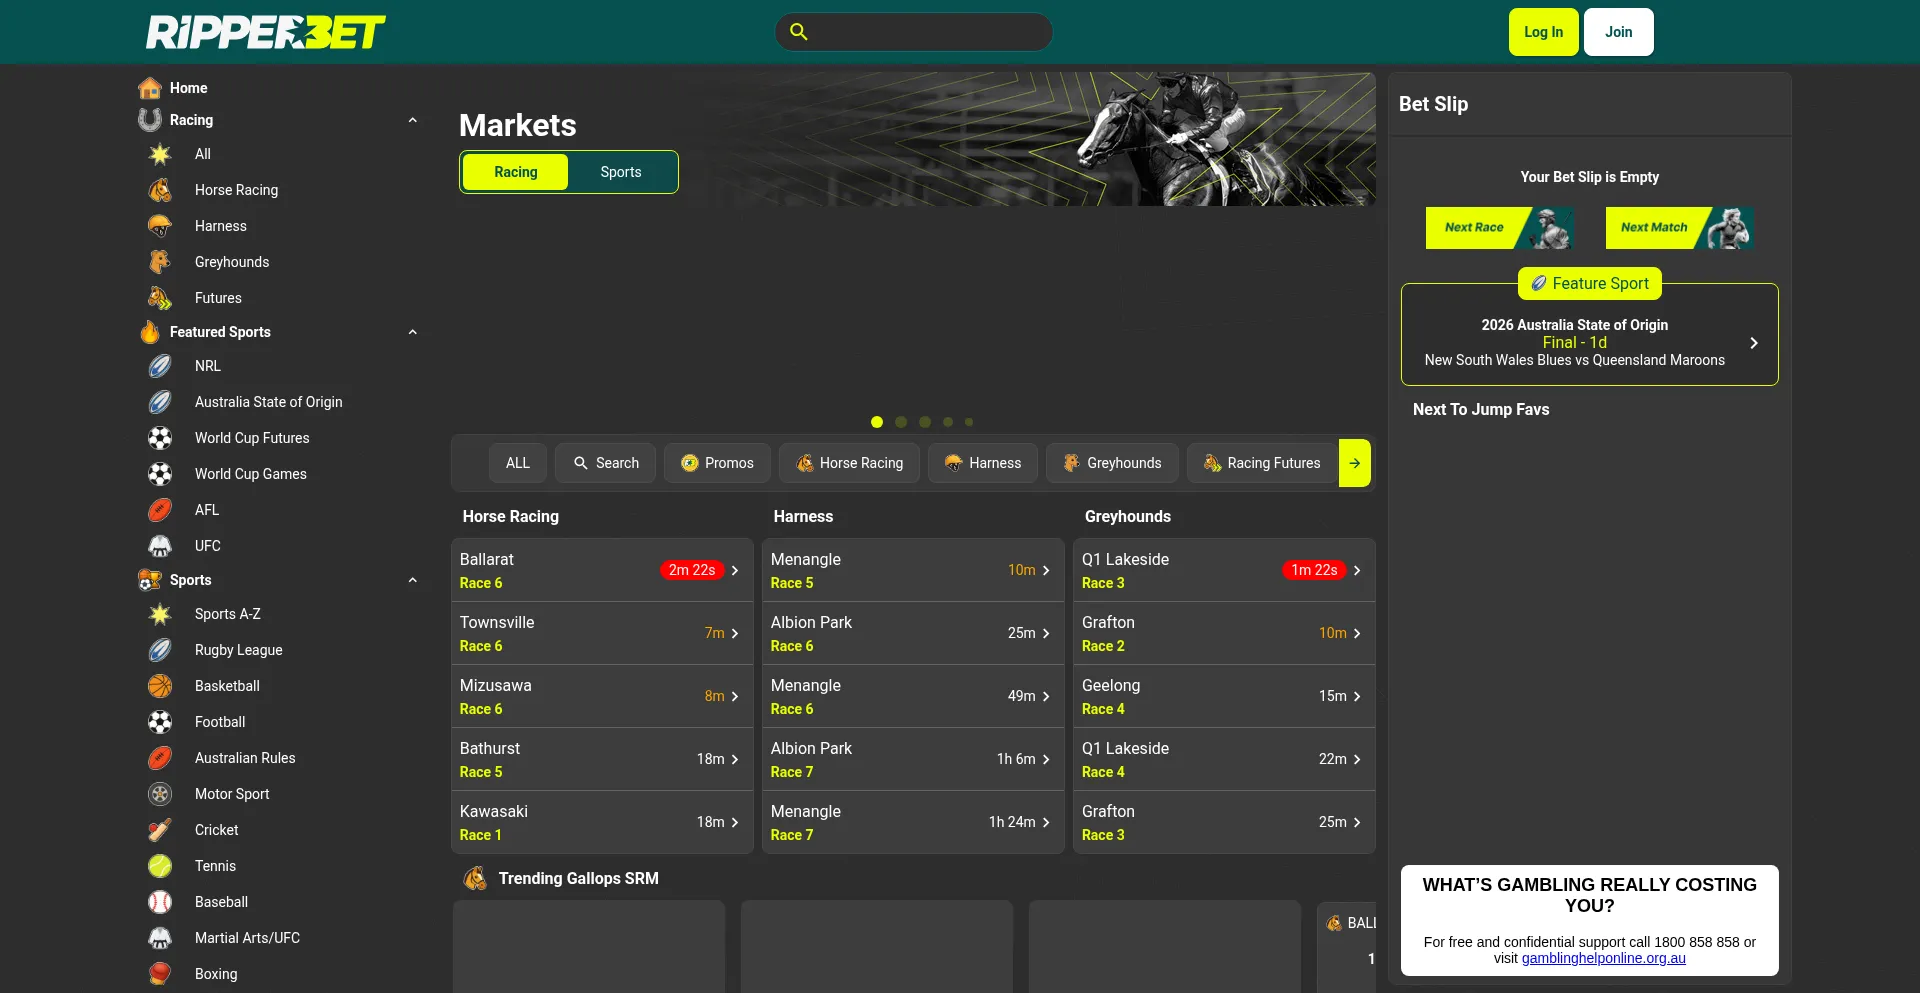The image size is (1920, 993).
Task: Filter by Greyhounds chip
Action: pos(1112,463)
